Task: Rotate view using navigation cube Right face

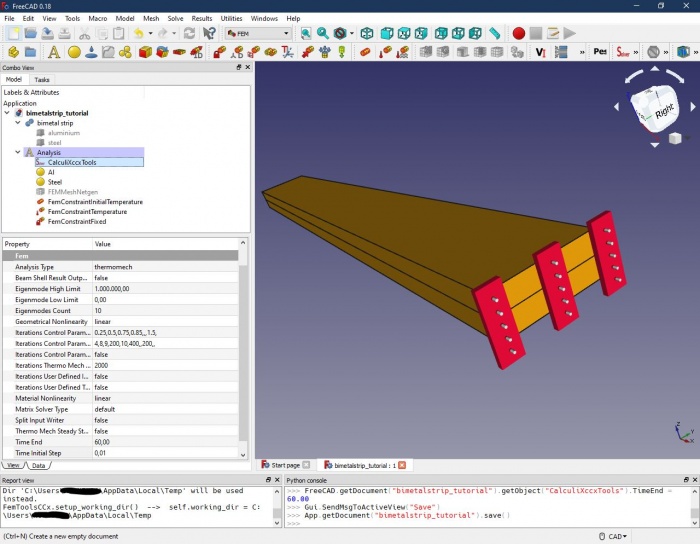Action: (664, 111)
